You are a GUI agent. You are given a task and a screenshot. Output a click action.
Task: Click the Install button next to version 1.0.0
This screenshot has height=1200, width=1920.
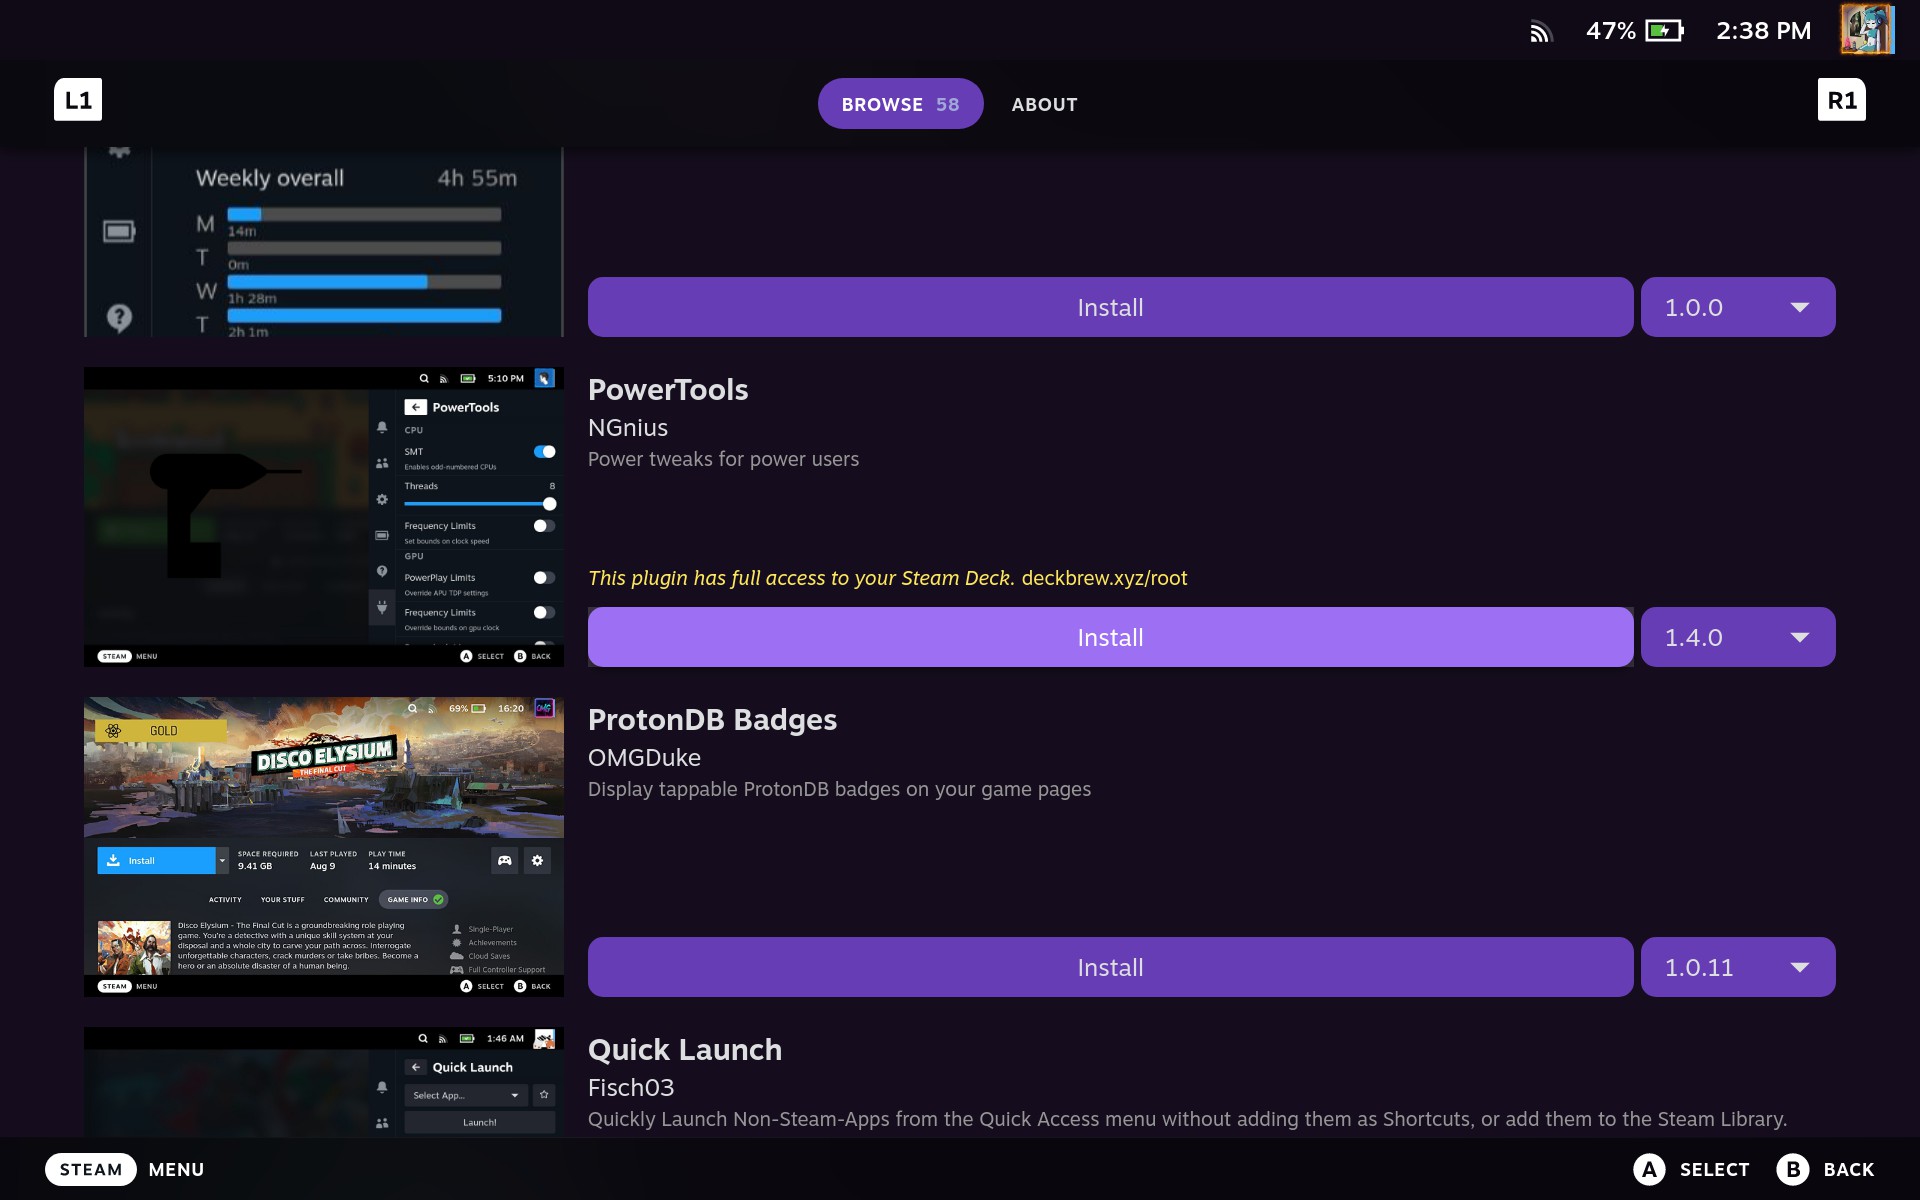(x=1110, y=307)
